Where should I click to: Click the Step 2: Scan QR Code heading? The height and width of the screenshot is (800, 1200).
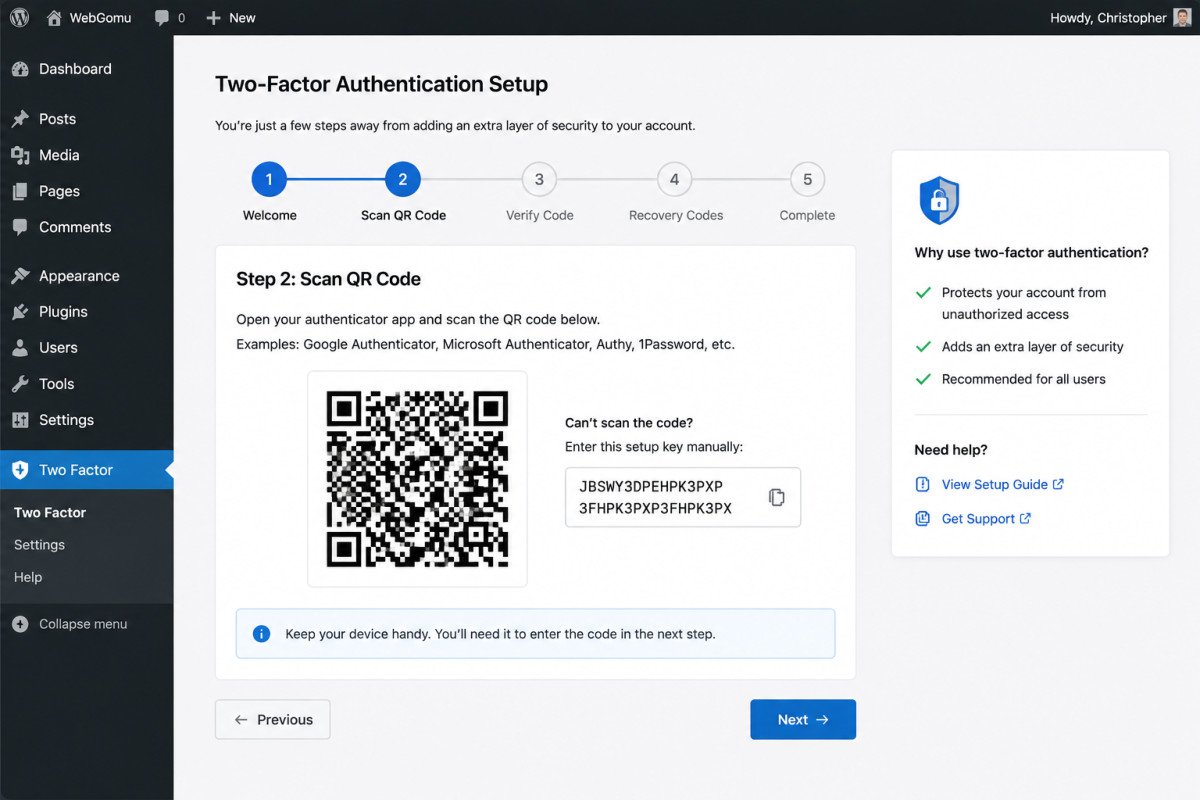(328, 279)
